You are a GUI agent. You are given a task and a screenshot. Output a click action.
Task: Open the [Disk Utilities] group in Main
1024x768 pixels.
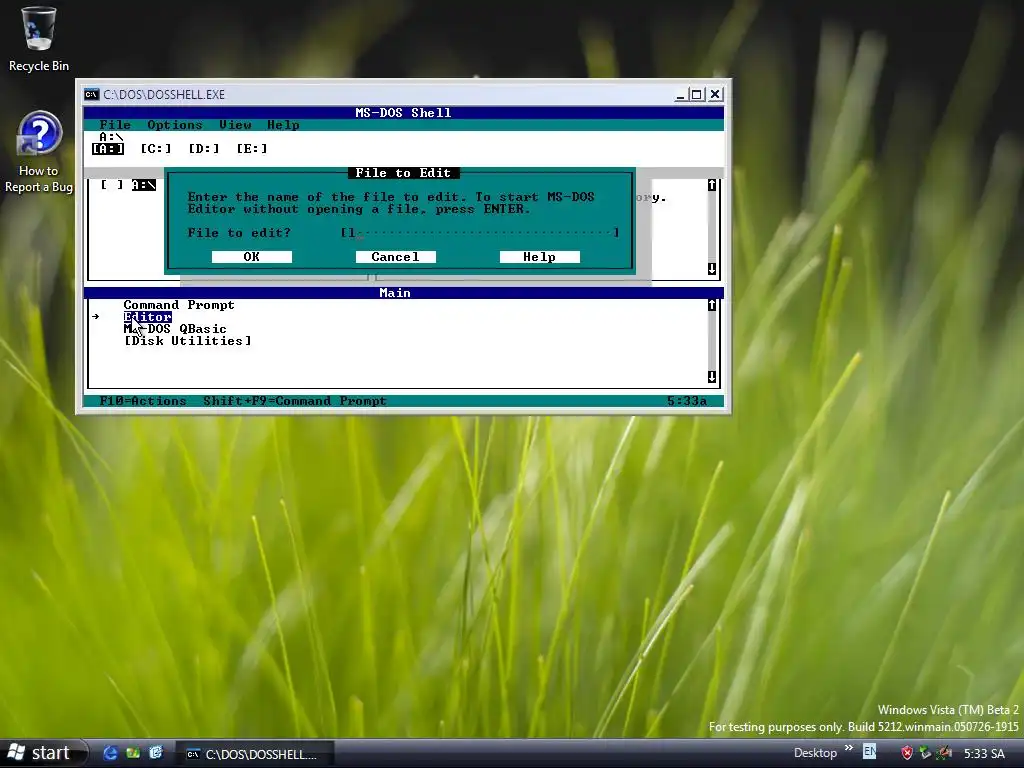pos(187,341)
